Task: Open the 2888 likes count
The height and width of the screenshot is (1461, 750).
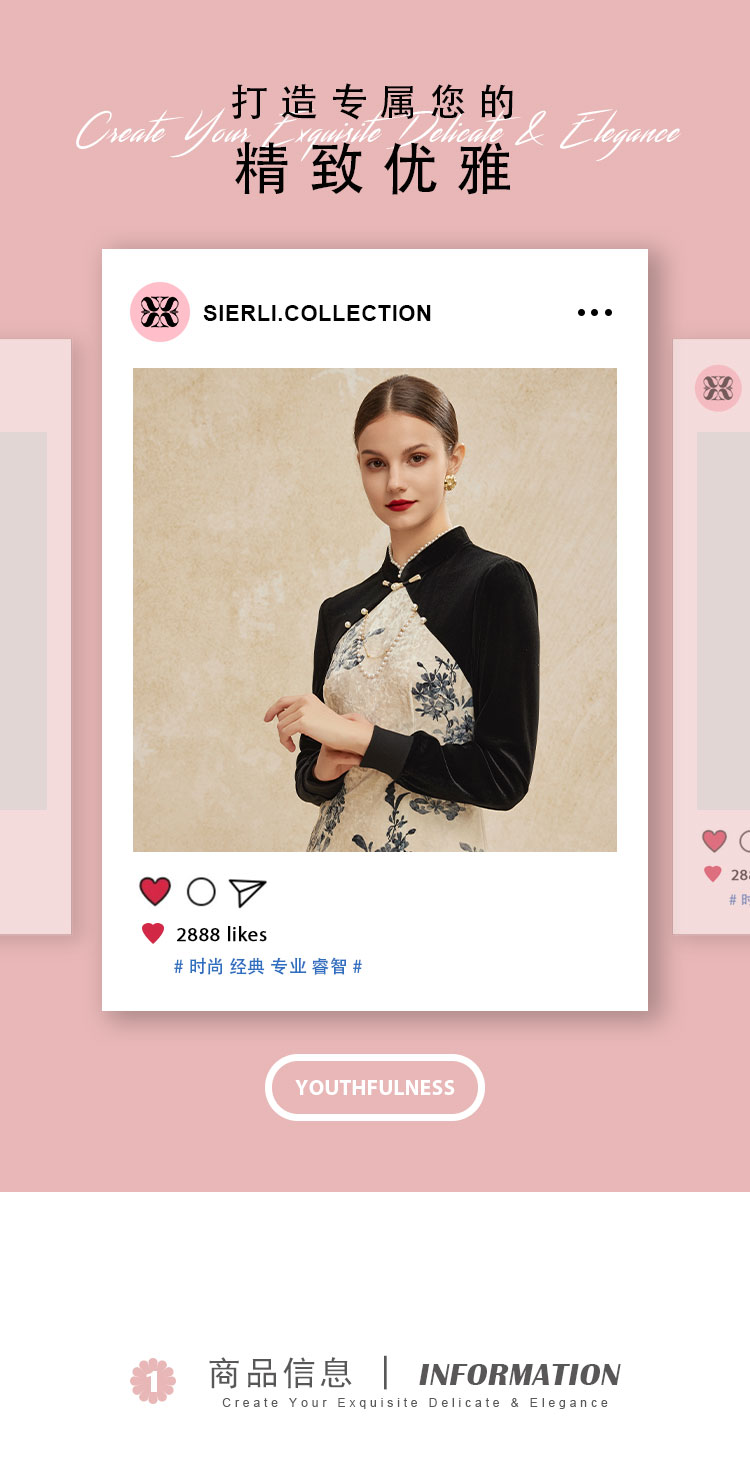Action: point(221,934)
